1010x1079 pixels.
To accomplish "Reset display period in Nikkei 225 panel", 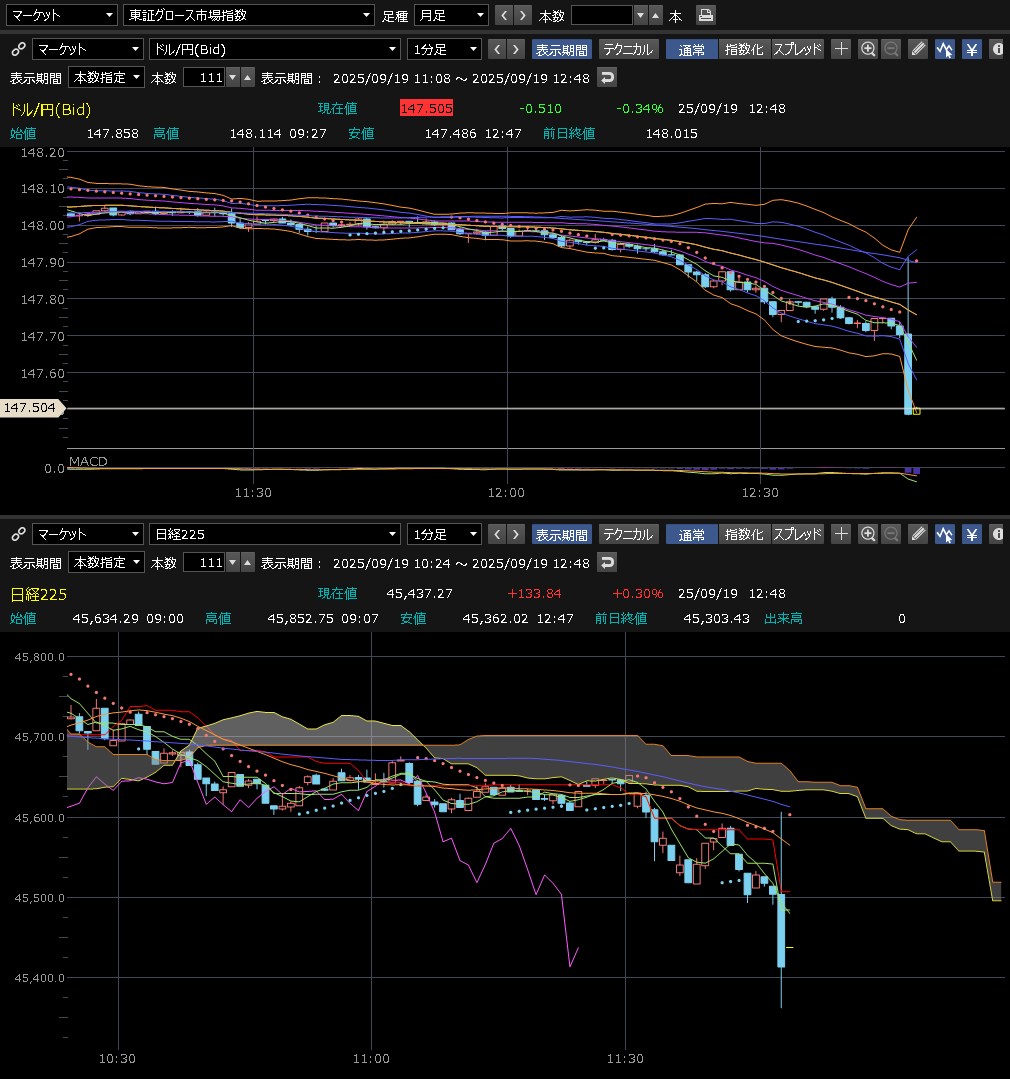I will 607,563.
